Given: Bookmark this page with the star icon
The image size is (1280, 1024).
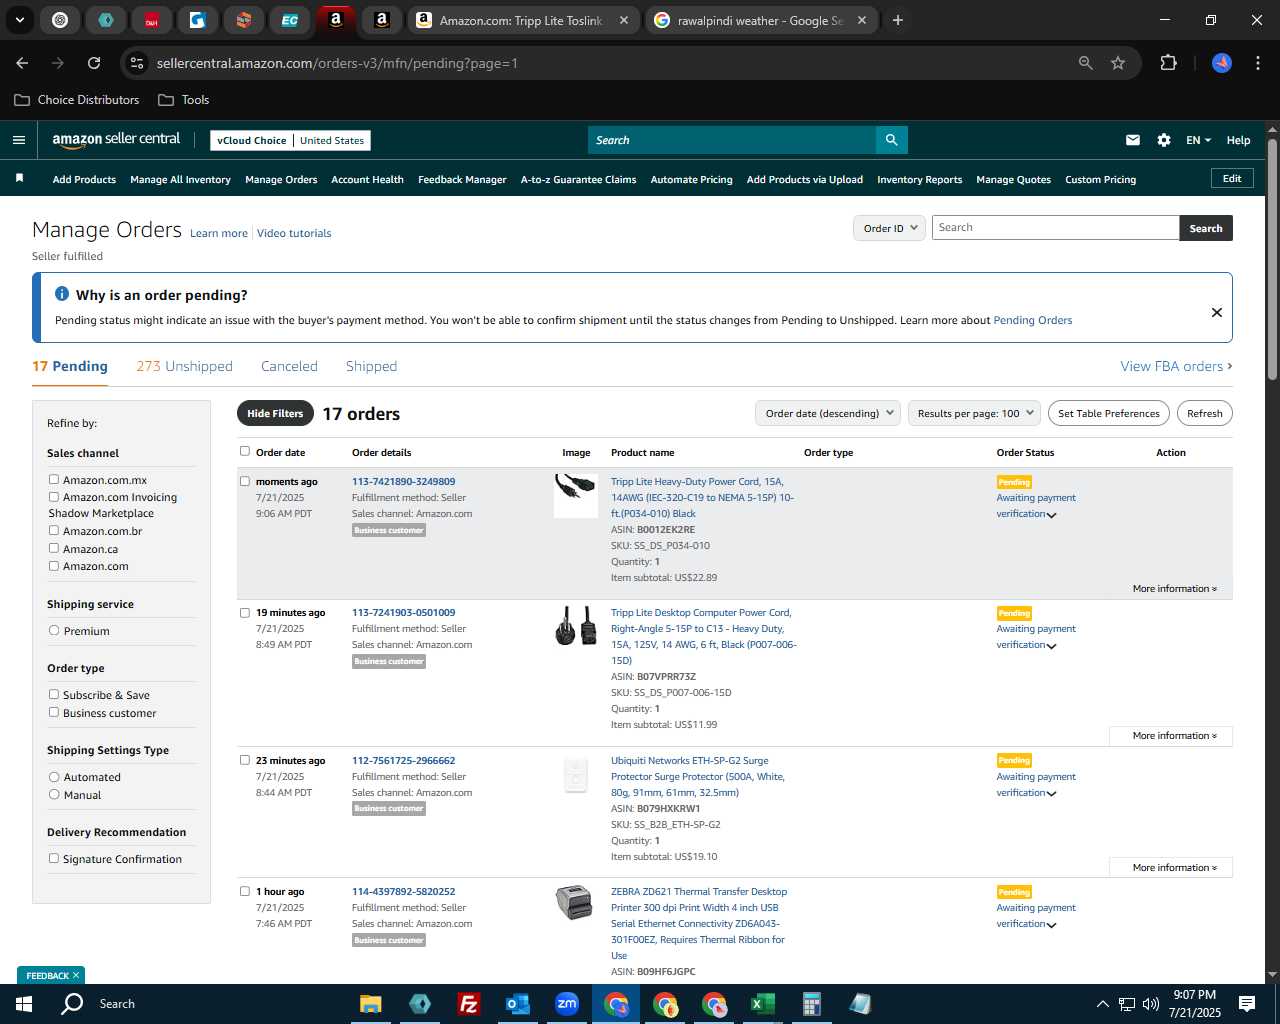Looking at the screenshot, I should [x=1118, y=63].
